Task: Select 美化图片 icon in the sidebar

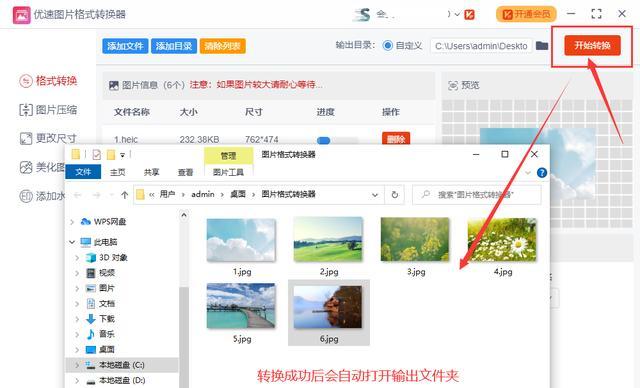Action: [x=26, y=167]
